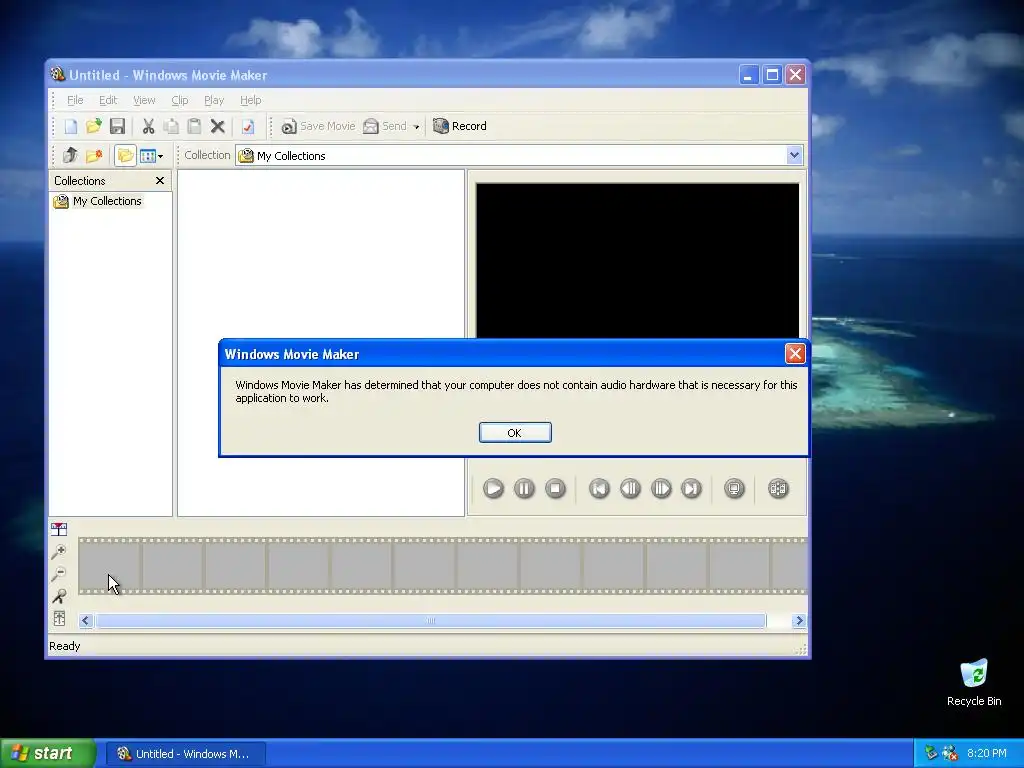Click the New Collection folder icon

click(x=94, y=155)
